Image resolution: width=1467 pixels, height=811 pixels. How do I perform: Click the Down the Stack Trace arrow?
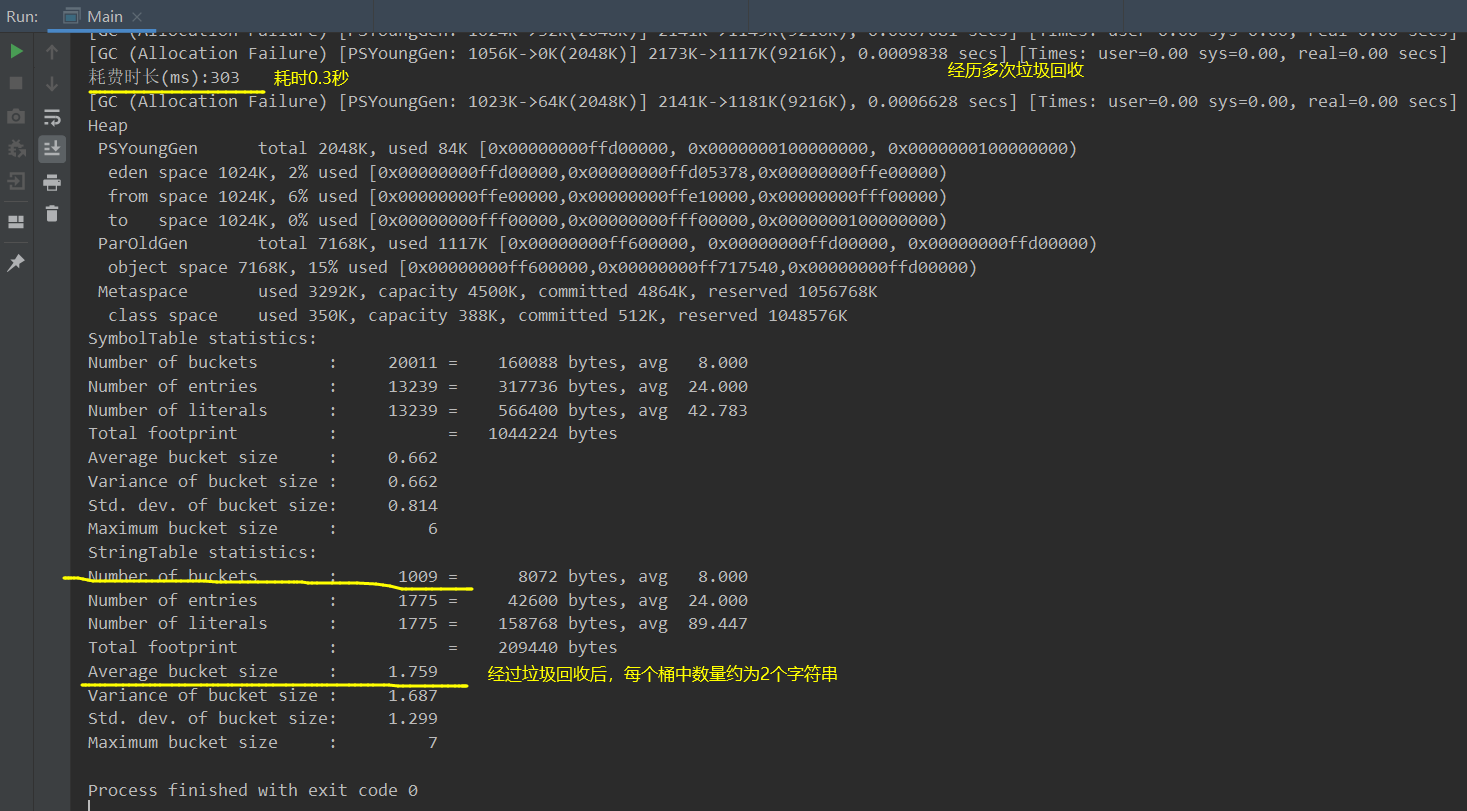52,84
